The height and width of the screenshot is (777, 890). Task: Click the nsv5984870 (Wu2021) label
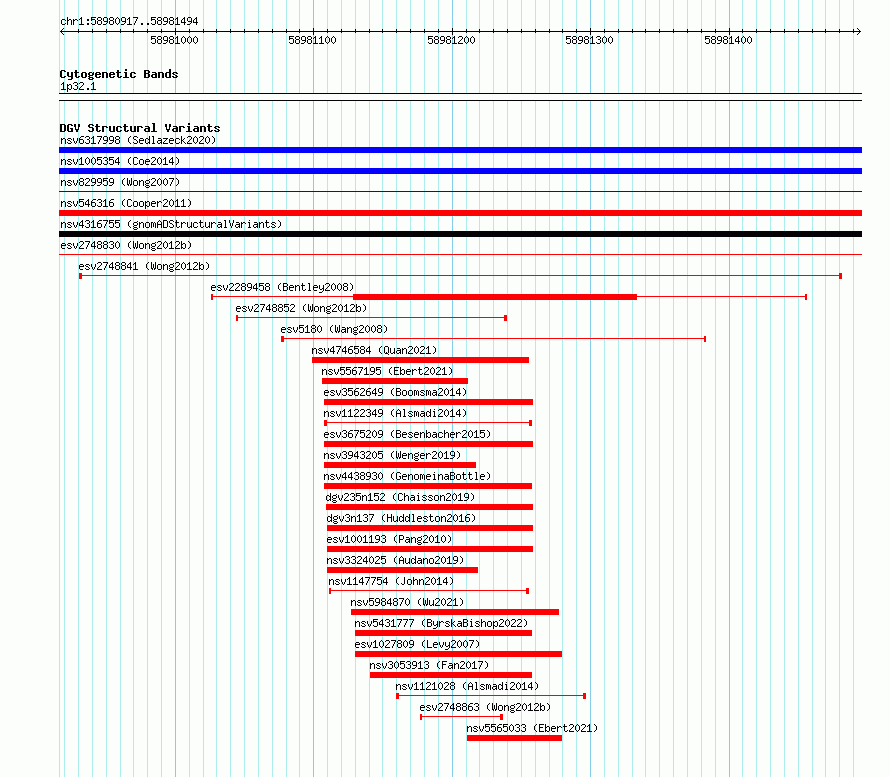coord(407,602)
